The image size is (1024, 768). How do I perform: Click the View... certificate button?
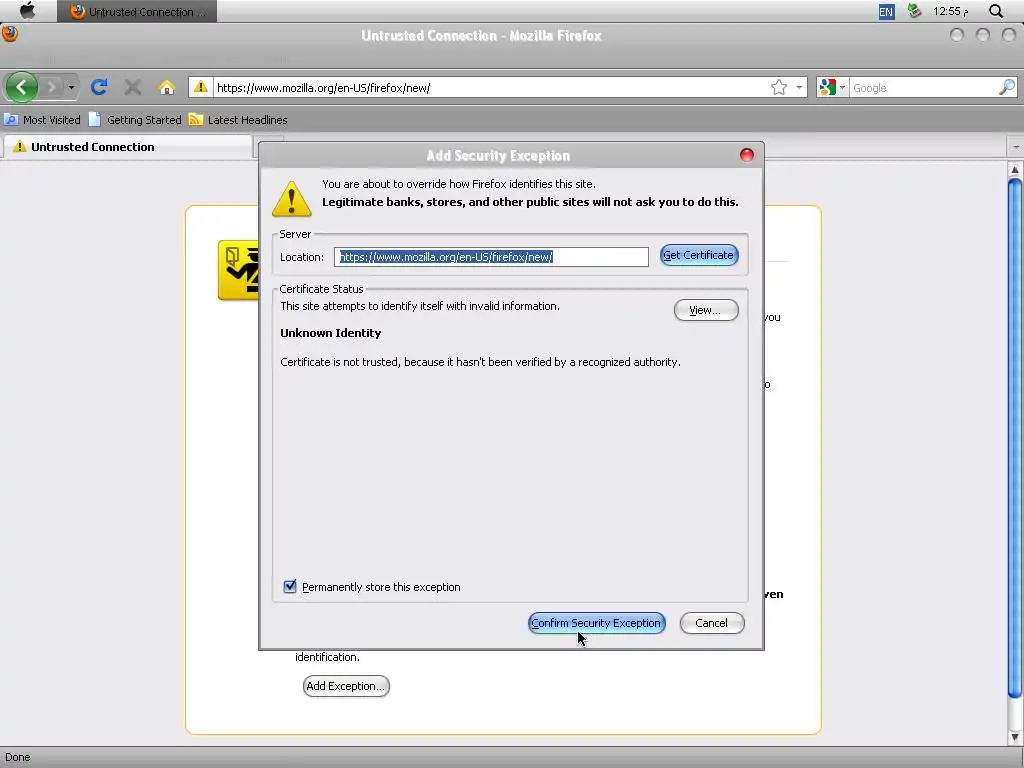[706, 310]
